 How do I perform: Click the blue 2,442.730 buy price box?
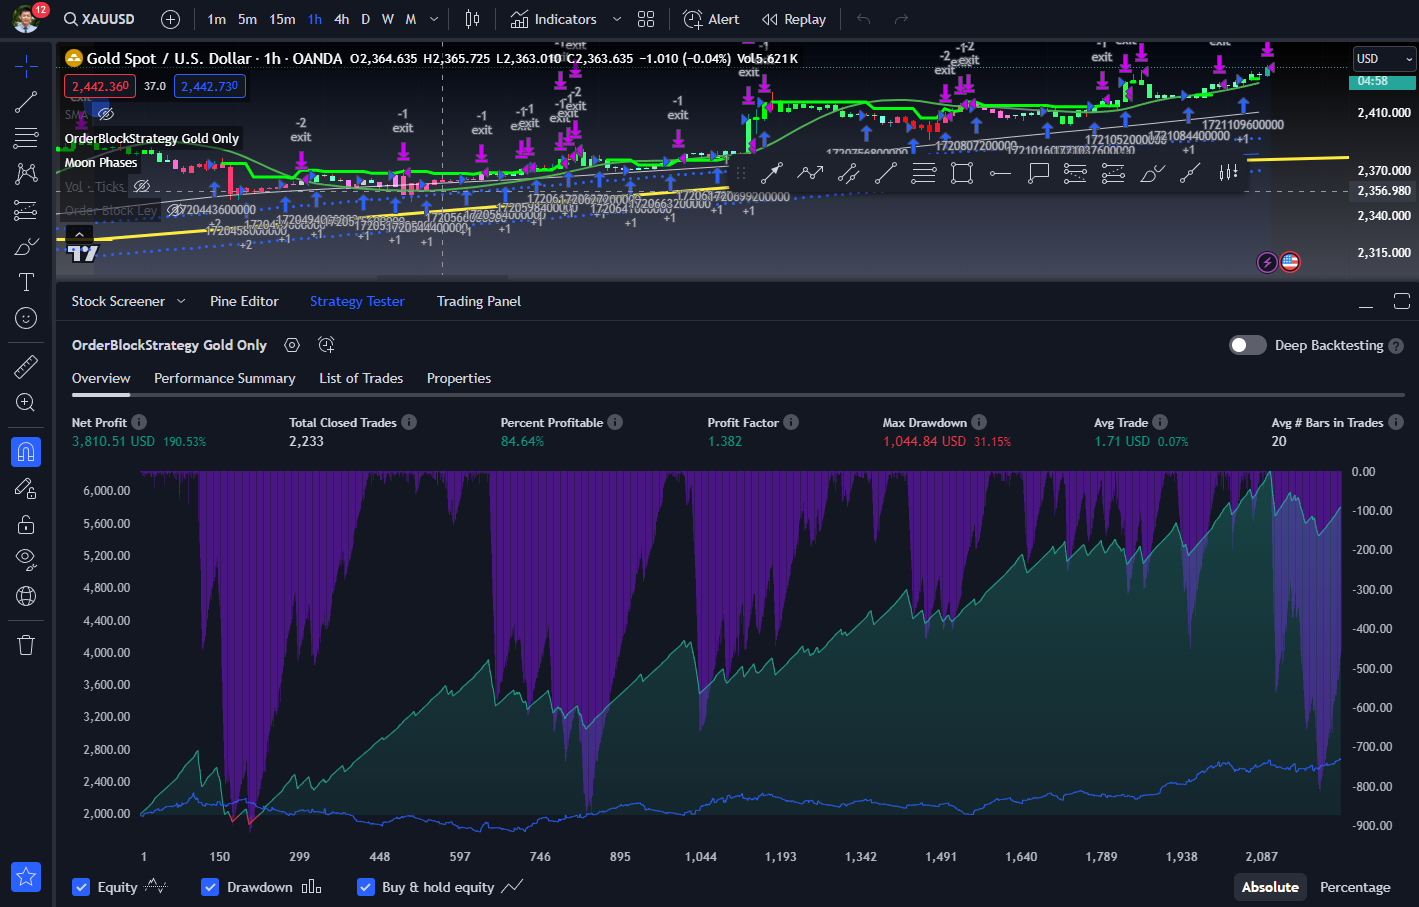210,86
